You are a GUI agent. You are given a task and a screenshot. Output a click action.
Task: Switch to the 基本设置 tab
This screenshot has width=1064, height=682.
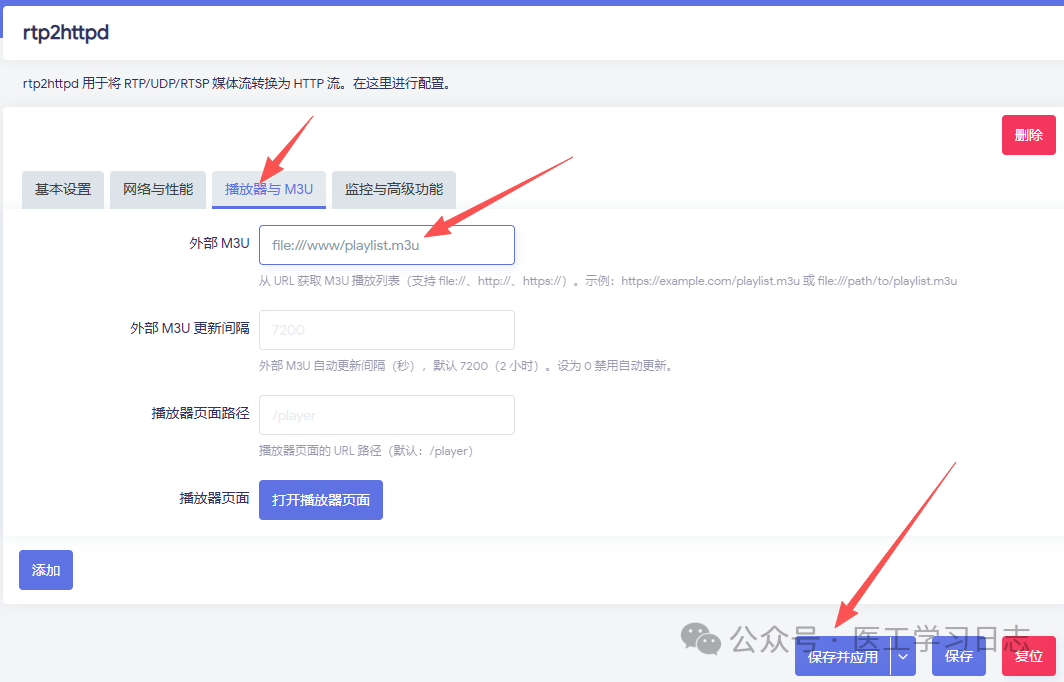coord(62,189)
